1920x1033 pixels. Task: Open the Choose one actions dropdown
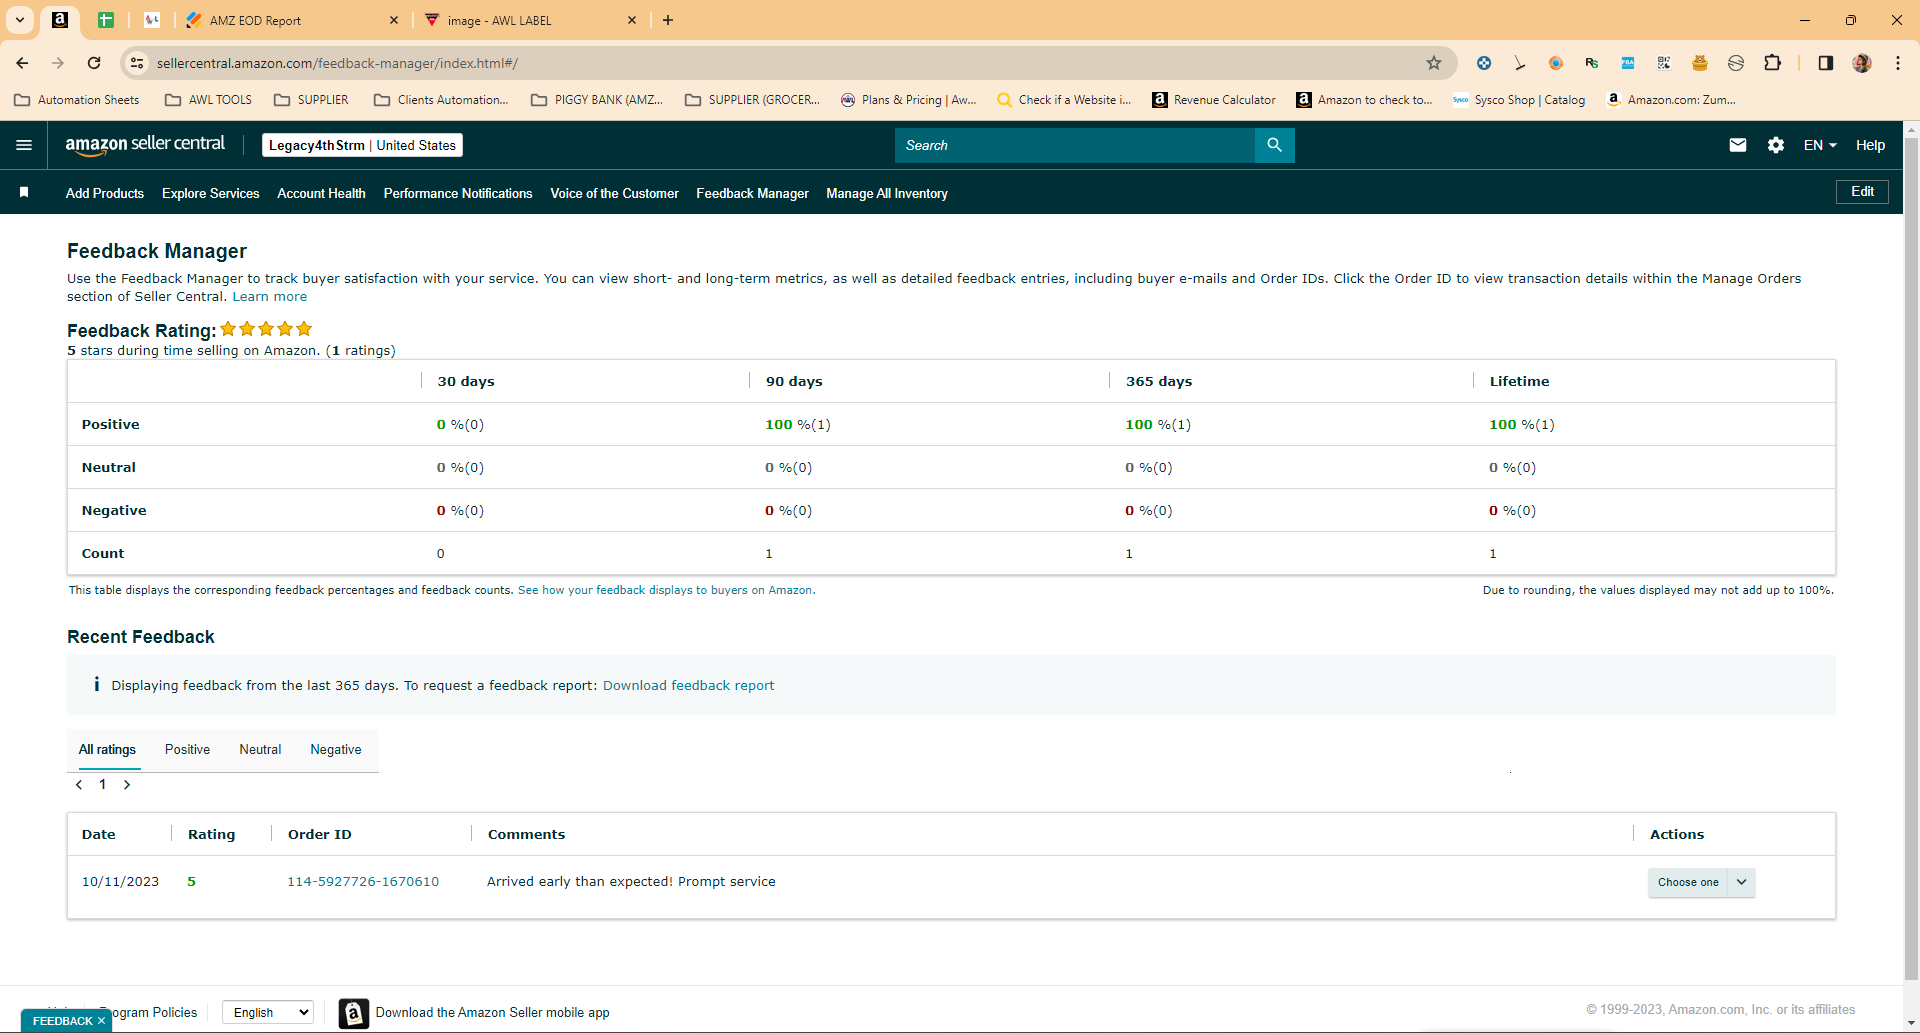coord(1701,882)
